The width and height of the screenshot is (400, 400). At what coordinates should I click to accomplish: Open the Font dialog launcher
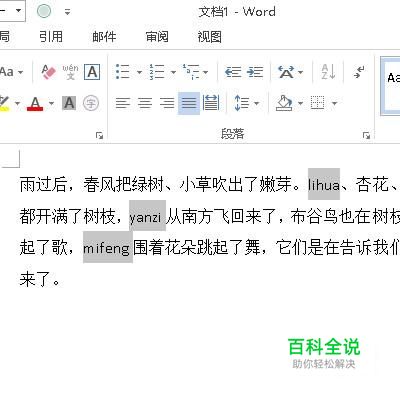pos(99,135)
